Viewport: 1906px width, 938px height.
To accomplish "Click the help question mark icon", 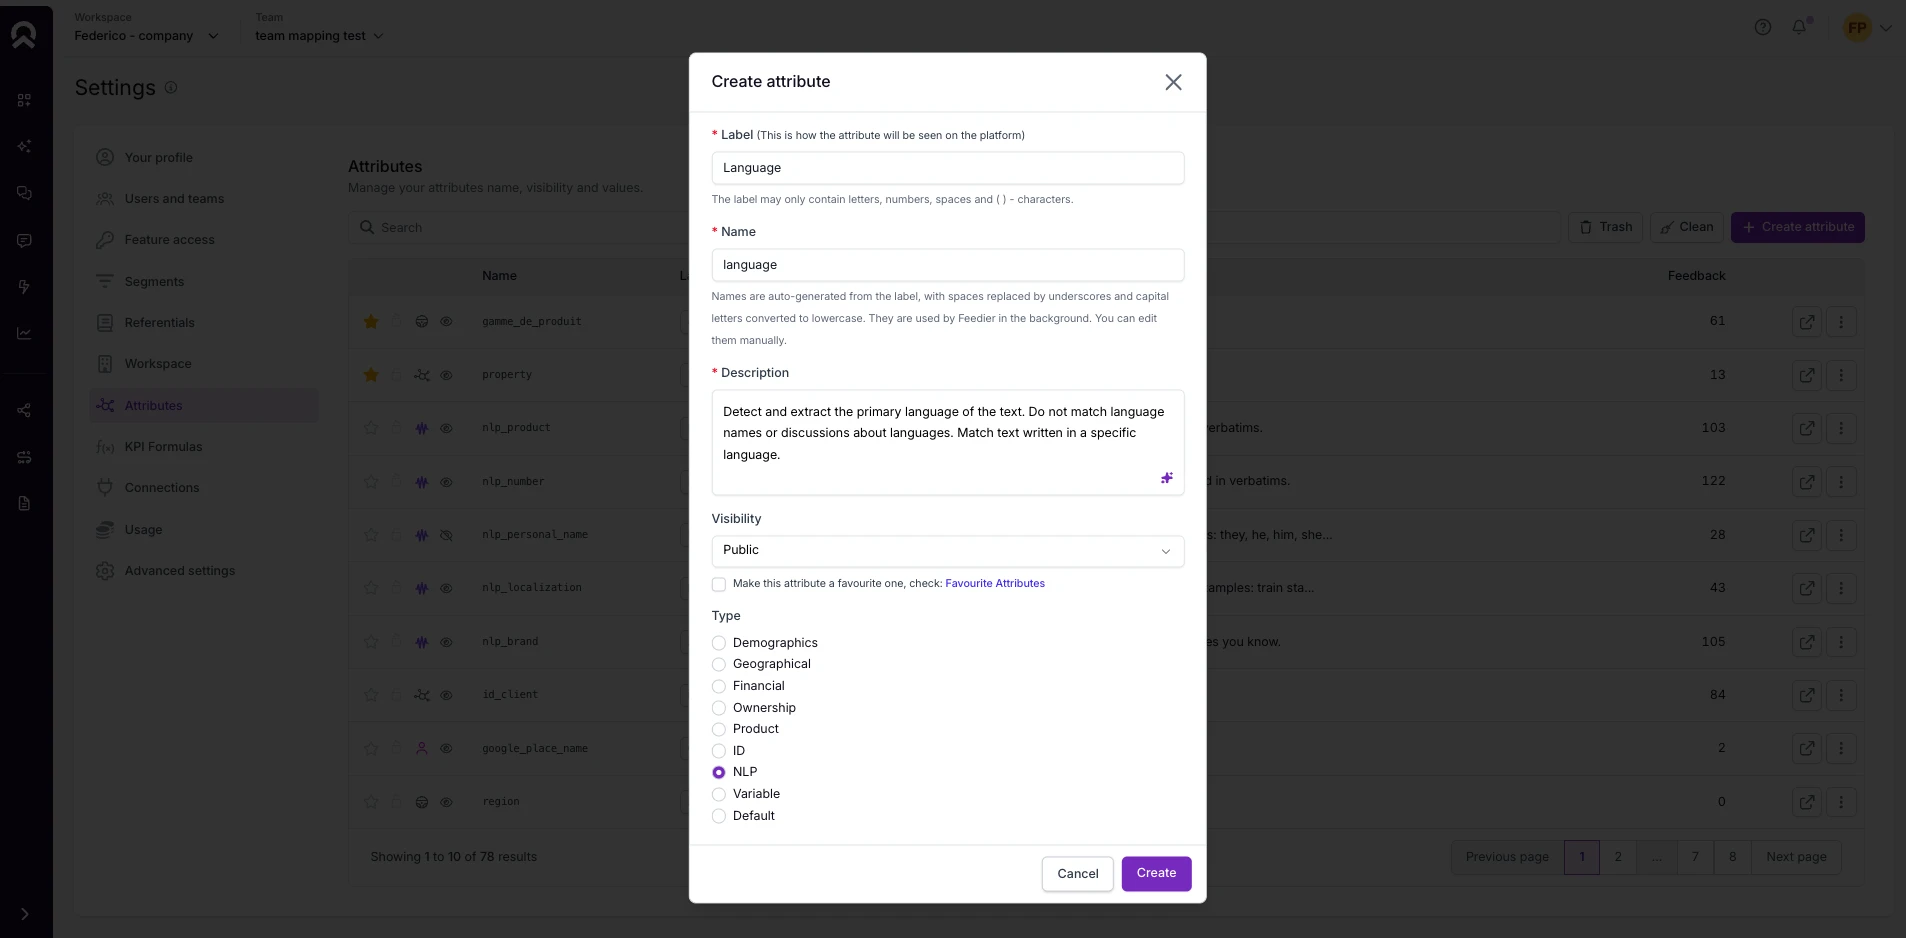I will click(1763, 27).
